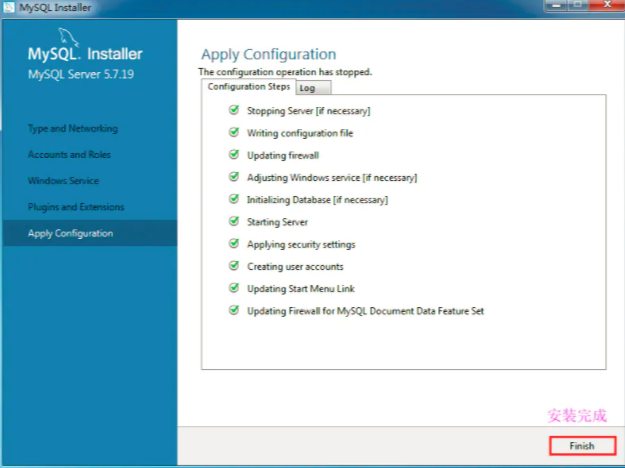Click the Finish button

[x=582, y=446]
